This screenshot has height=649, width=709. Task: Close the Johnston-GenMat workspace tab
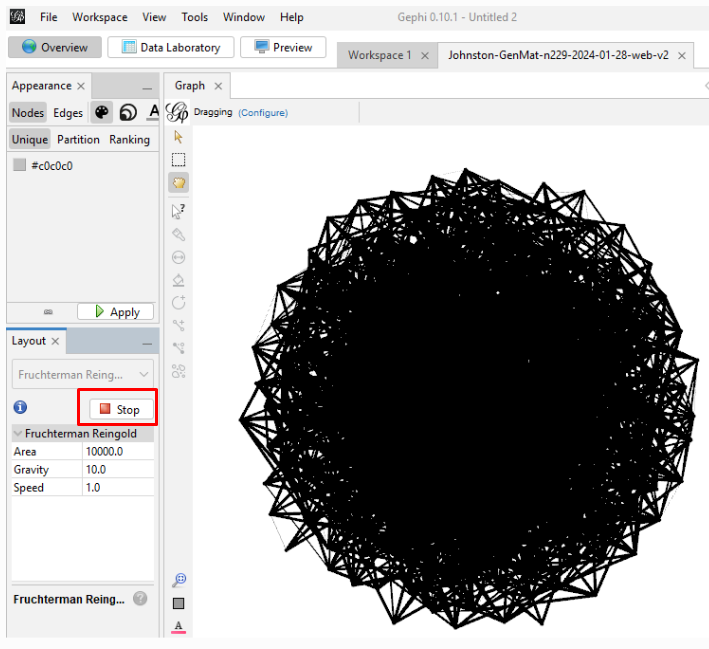(x=682, y=56)
